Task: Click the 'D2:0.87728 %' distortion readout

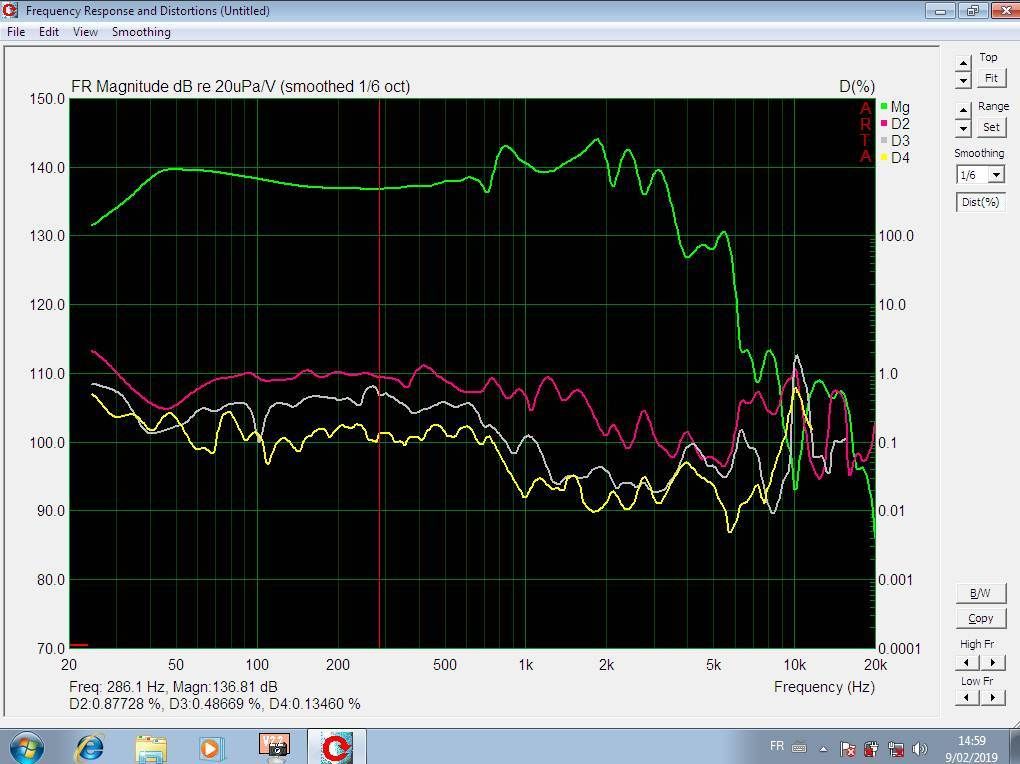Action: pos(115,704)
